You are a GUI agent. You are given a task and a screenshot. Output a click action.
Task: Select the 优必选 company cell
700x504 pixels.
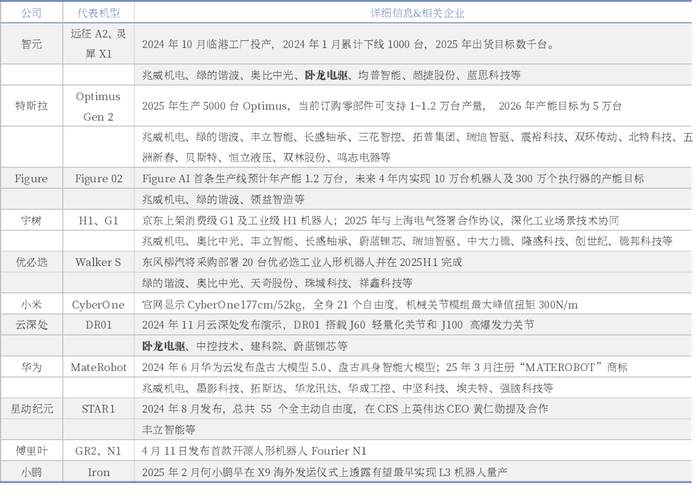point(31,262)
